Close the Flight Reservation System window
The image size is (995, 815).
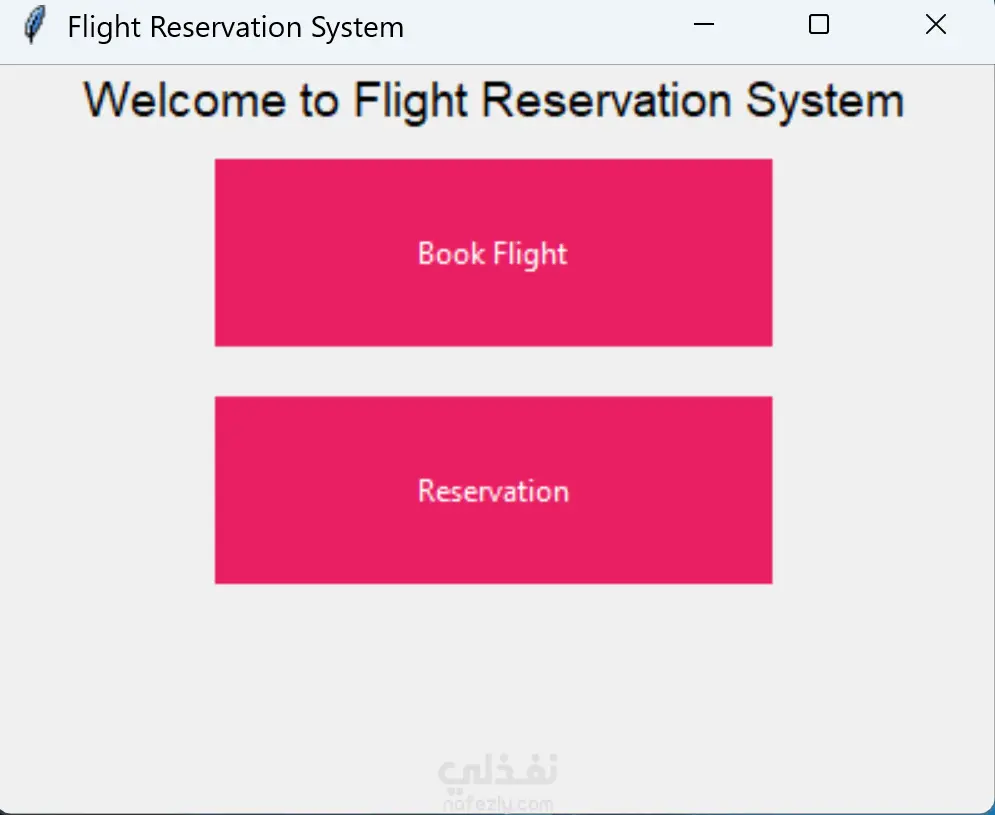click(x=935, y=26)
